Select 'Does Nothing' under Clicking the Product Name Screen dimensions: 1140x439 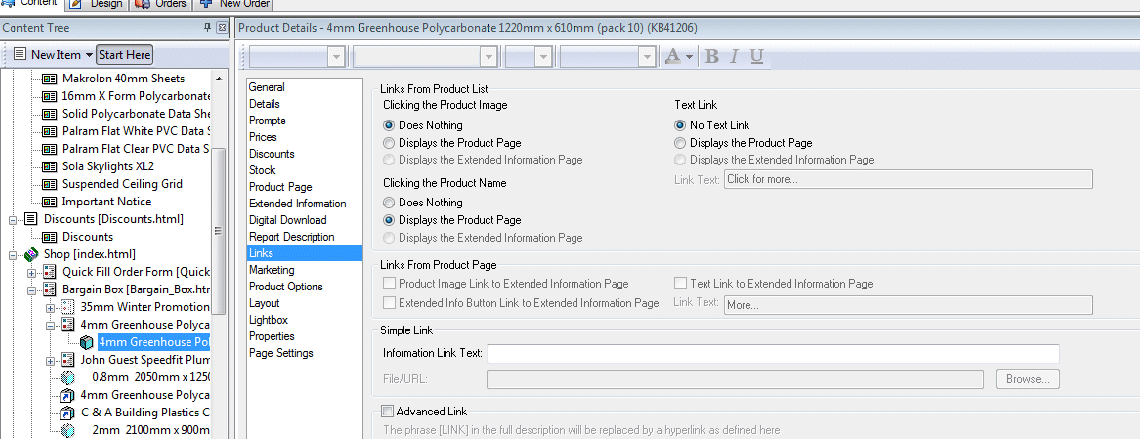pos(389,202)
